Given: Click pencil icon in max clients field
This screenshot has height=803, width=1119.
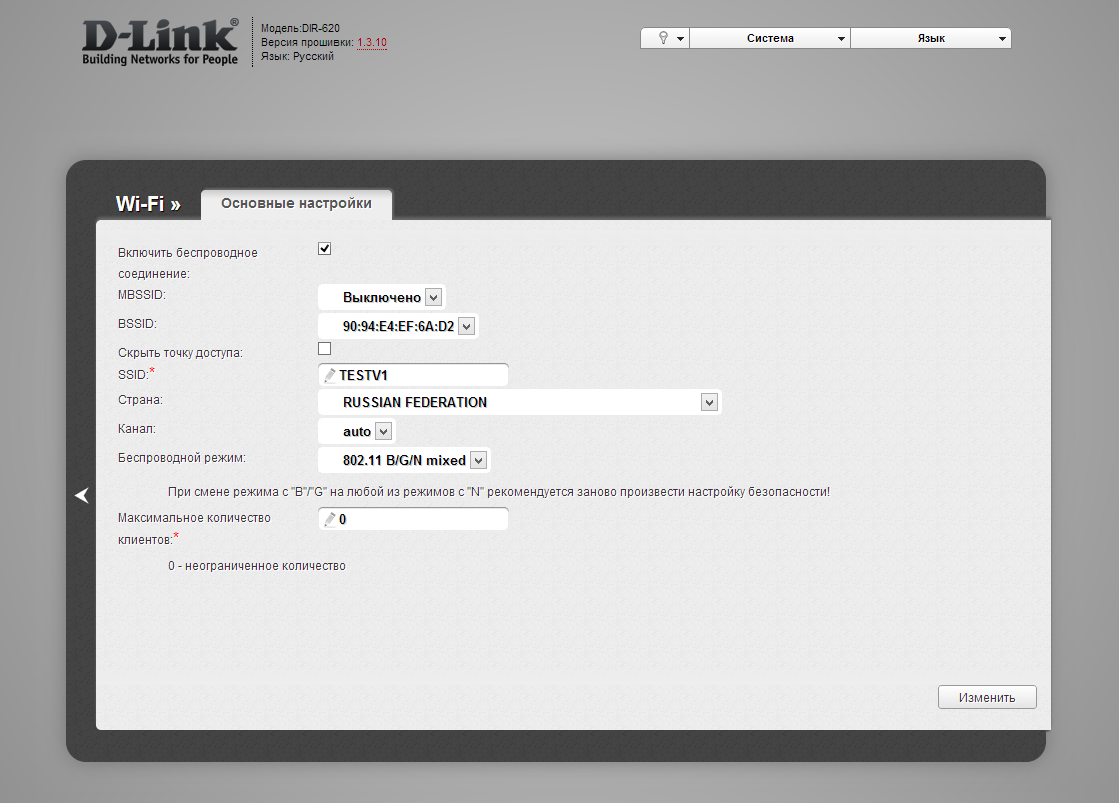Looking at the screenshot, I should (330, 519).
